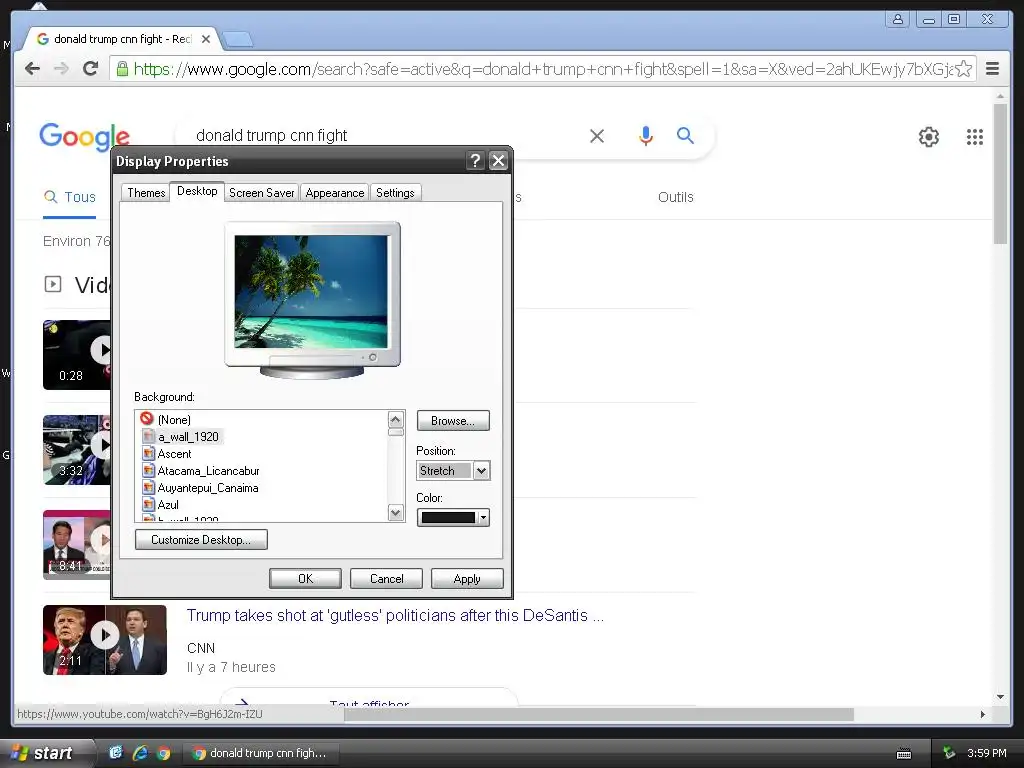Viewport: 1024px width, 768px height.
Task: Click the keyboard icon in the taskbar
Action: [x=904, y=754]
